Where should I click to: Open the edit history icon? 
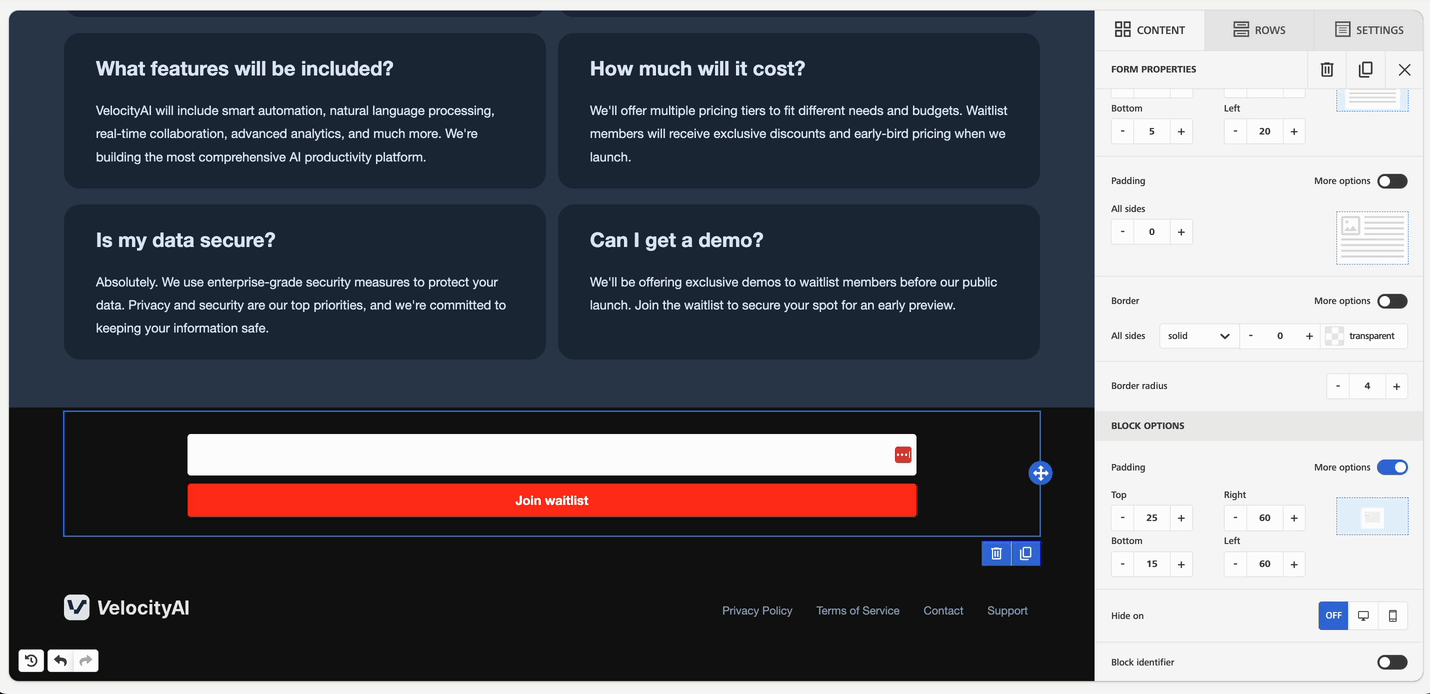(31, 660)
